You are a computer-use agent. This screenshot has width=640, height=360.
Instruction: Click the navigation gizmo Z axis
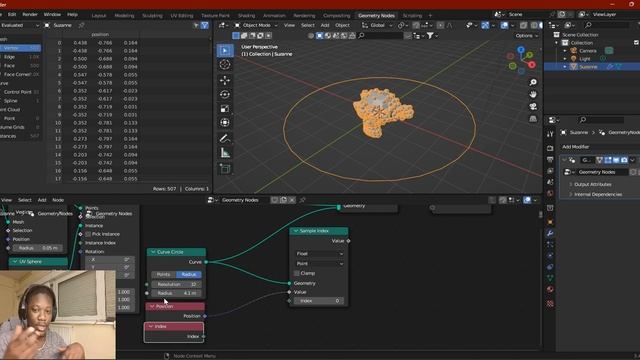[x=521, y=50]
